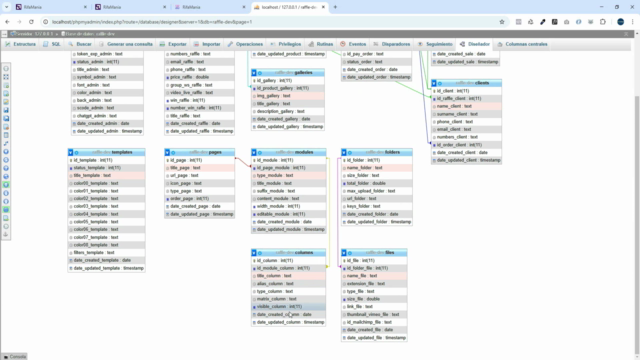Open options circle on modules table header

point(260,153)
